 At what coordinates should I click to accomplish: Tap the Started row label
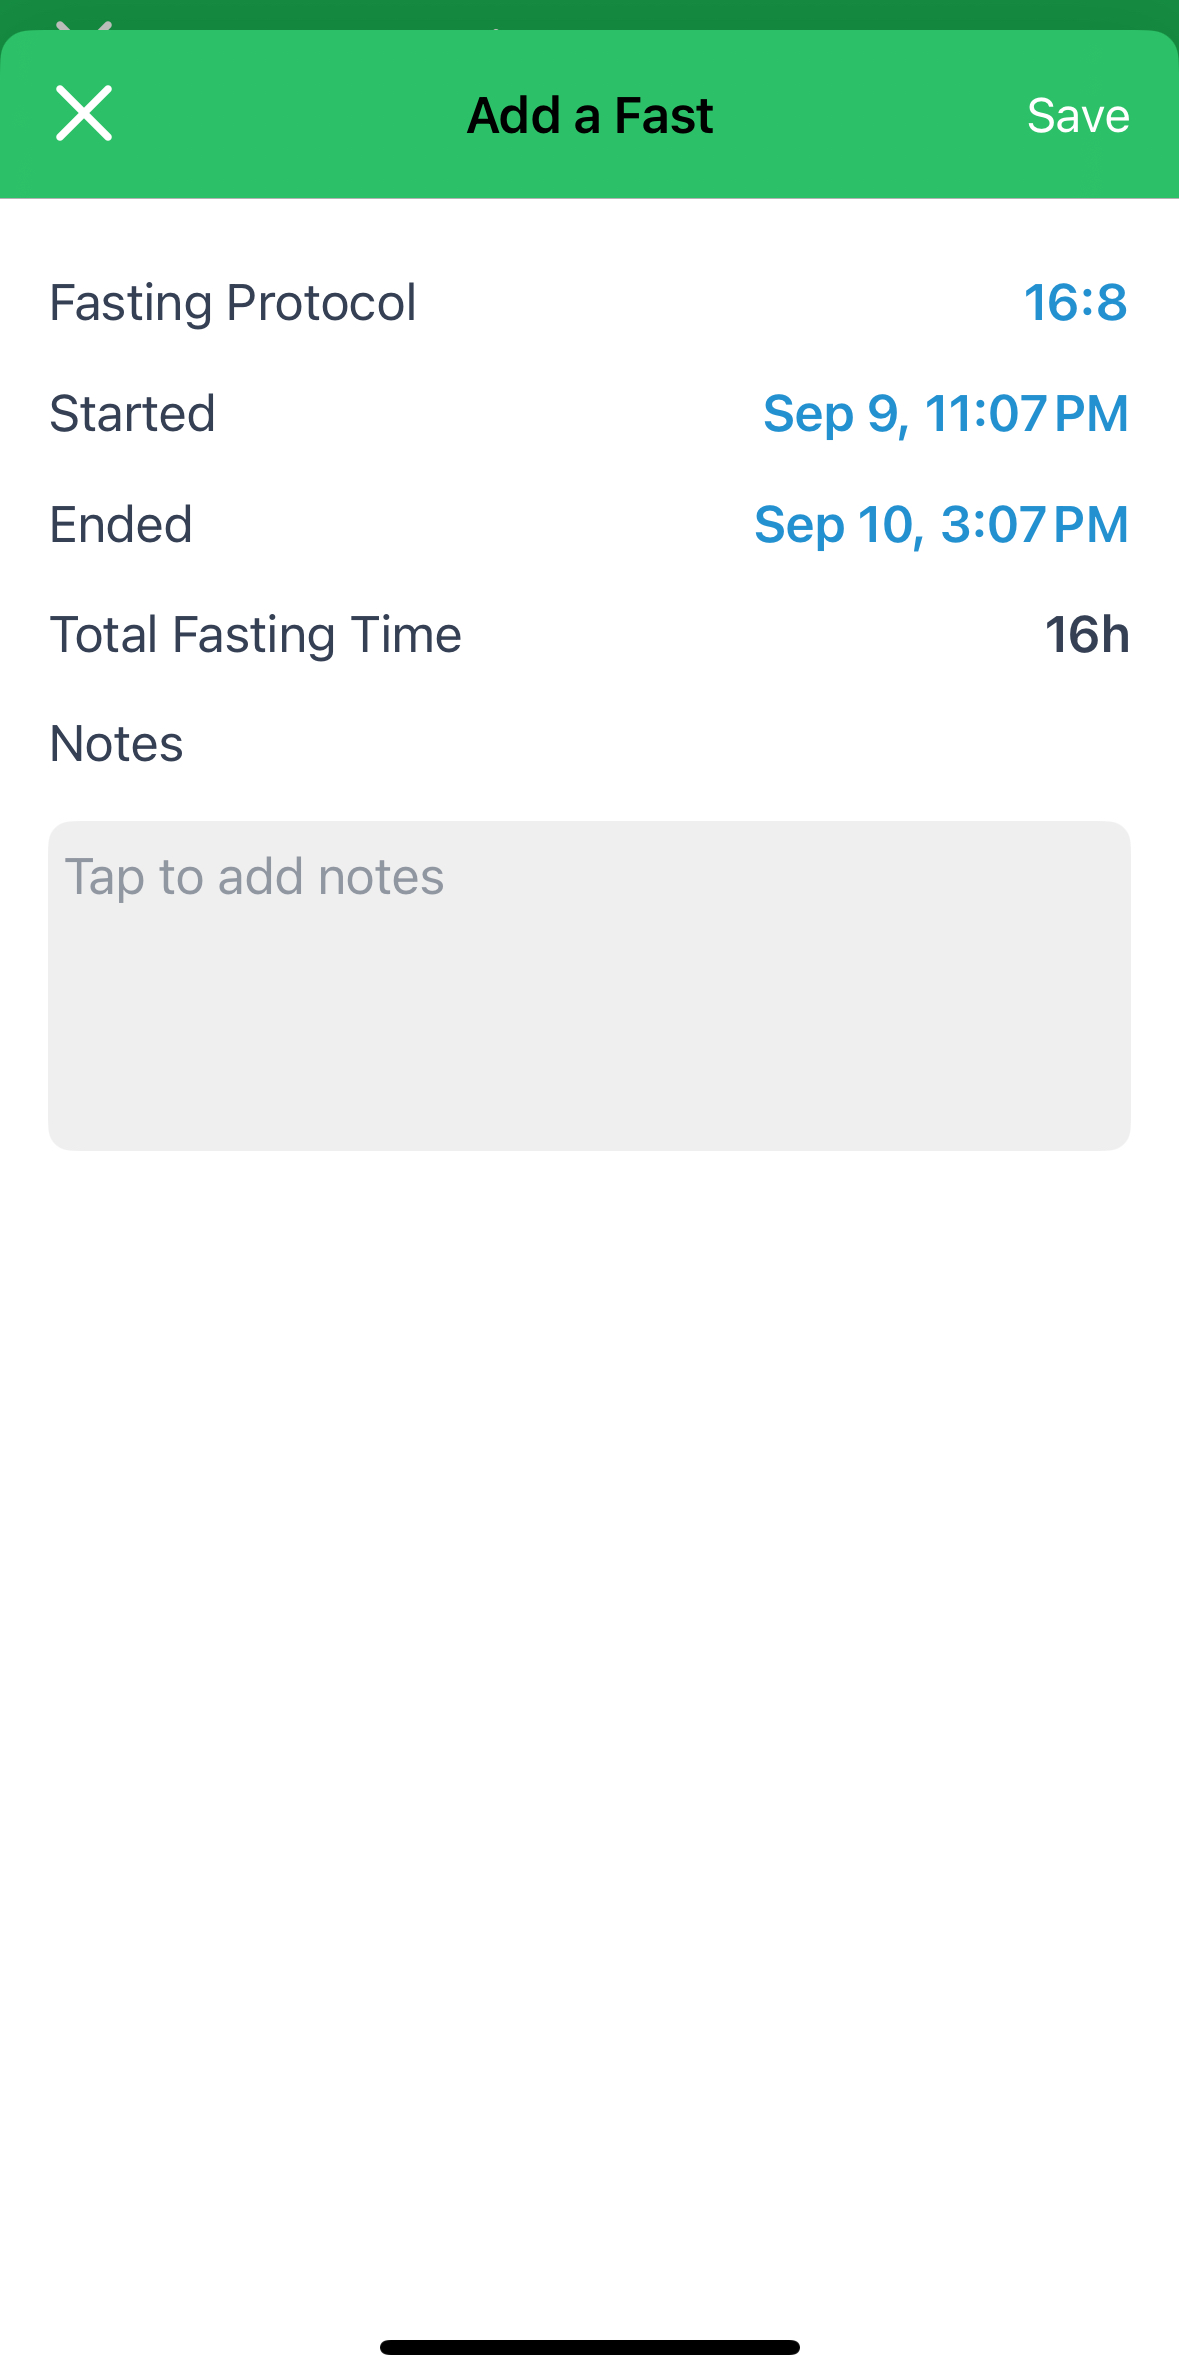pyautogui.click(x=133, y=414)
